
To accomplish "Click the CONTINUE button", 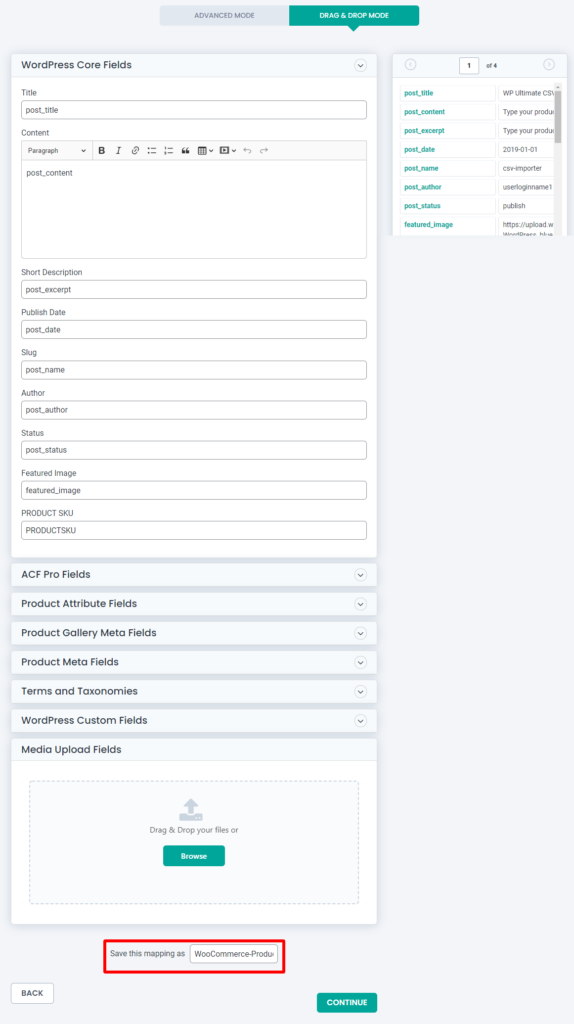I will pos(347,1002).
